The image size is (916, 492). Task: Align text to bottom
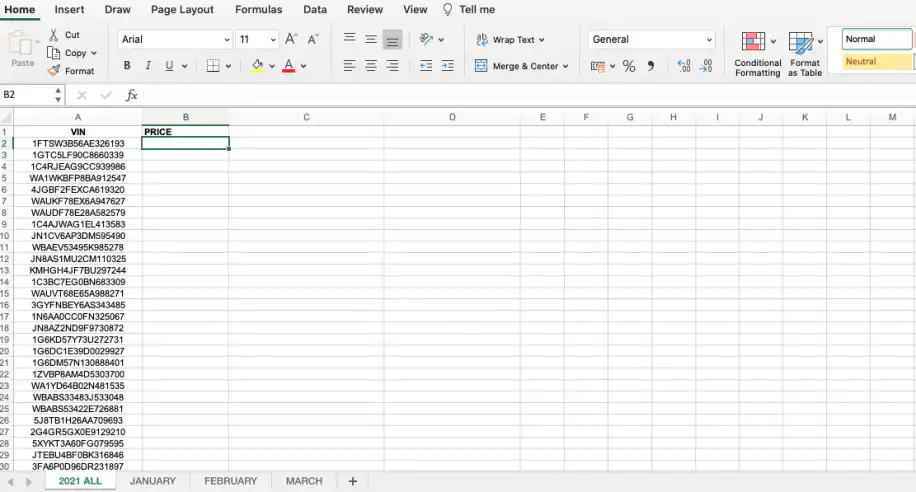point(393,40)
